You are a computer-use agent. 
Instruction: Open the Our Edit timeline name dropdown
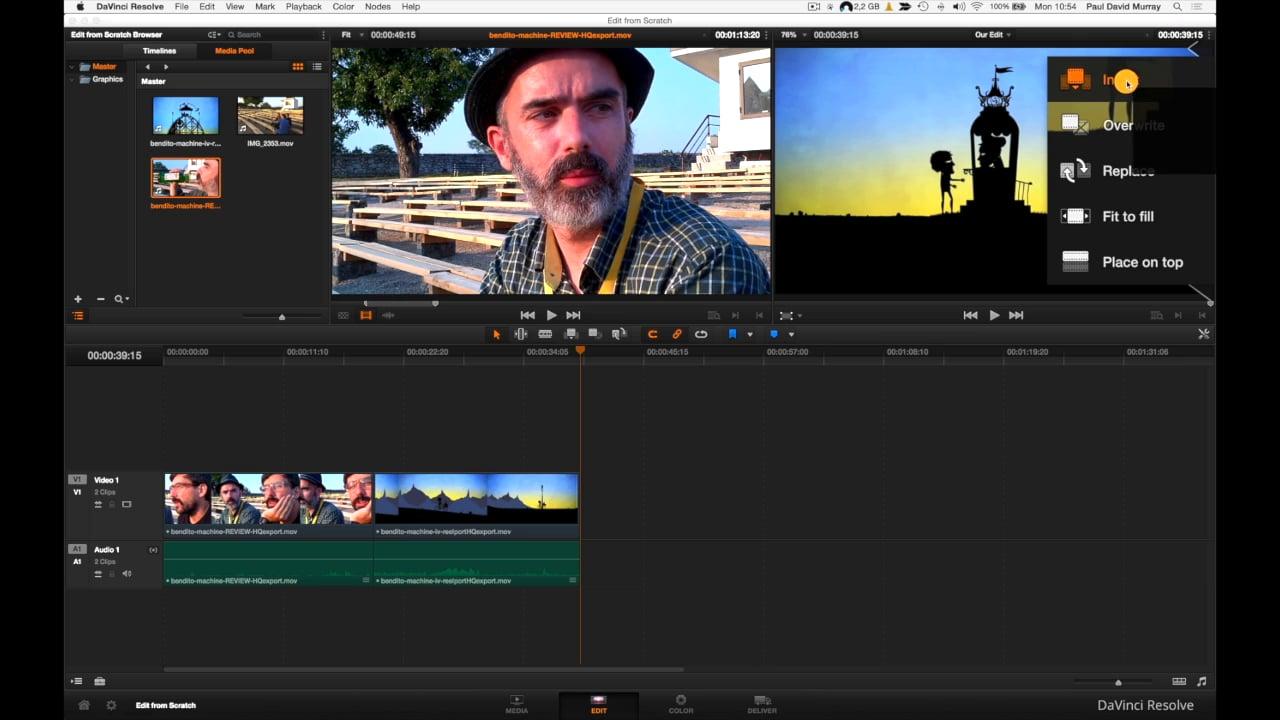point(992,35)
